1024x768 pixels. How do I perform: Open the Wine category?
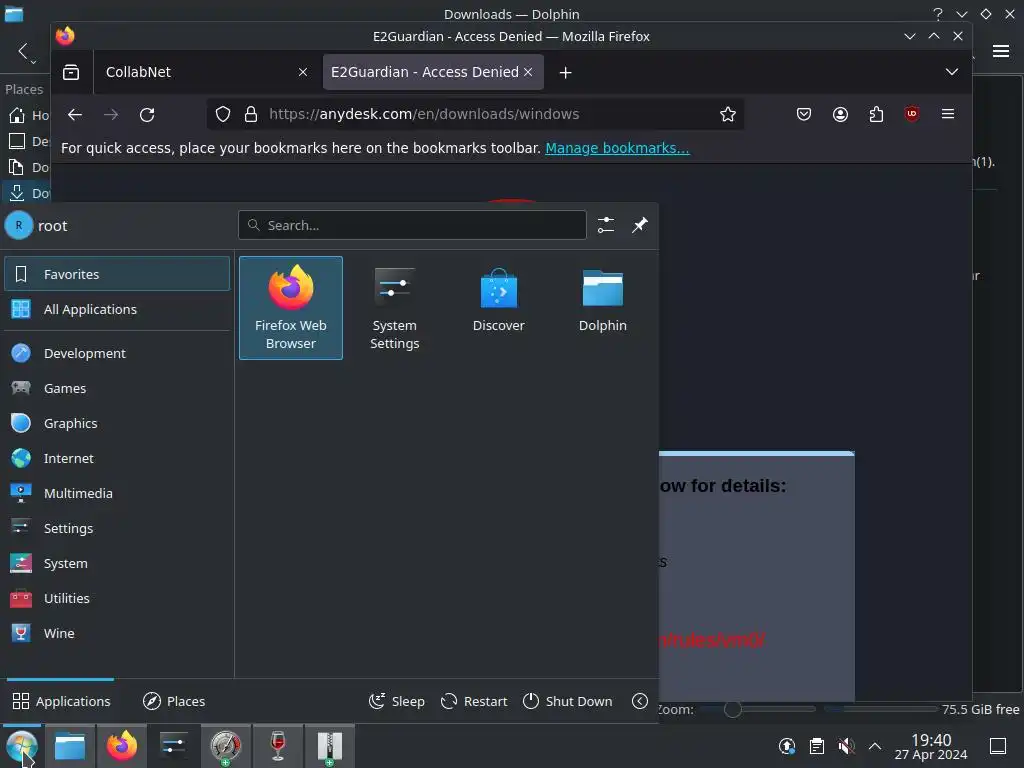pos(117,633)
